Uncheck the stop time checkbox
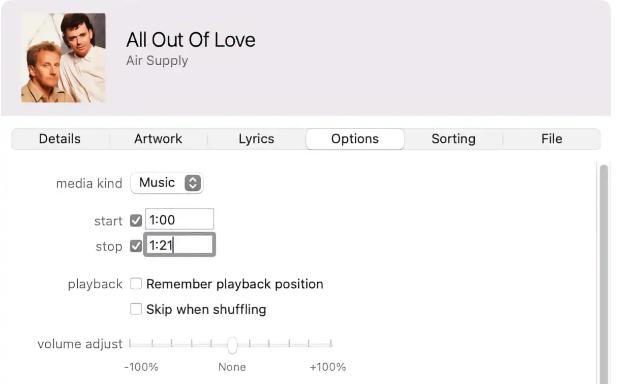 tap(136, 246)
